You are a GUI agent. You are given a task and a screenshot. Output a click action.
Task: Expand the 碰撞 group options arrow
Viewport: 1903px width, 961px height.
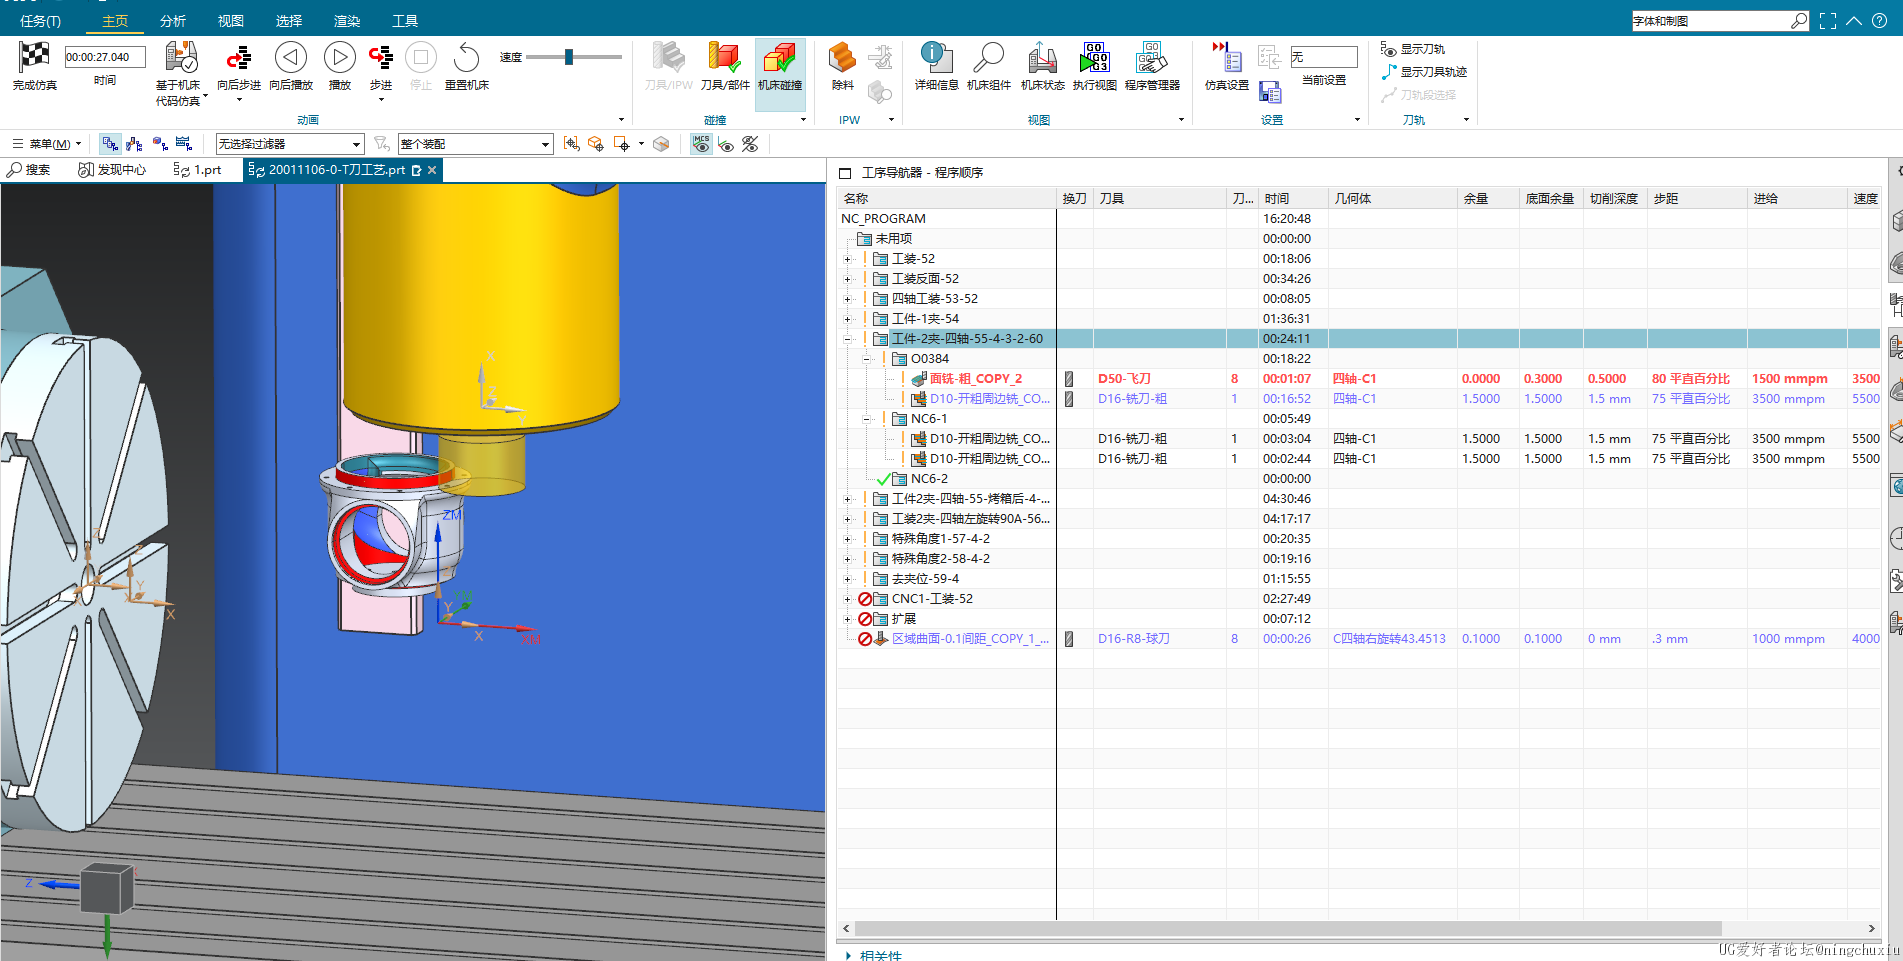(803, 120)
